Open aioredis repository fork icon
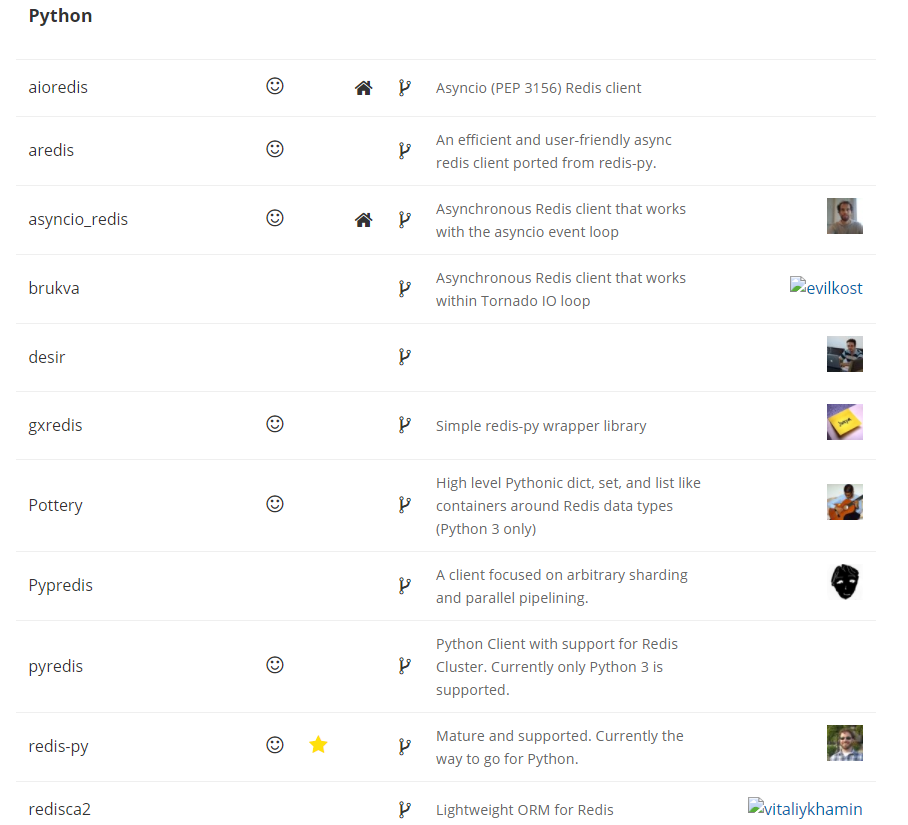 pos(405,88)
